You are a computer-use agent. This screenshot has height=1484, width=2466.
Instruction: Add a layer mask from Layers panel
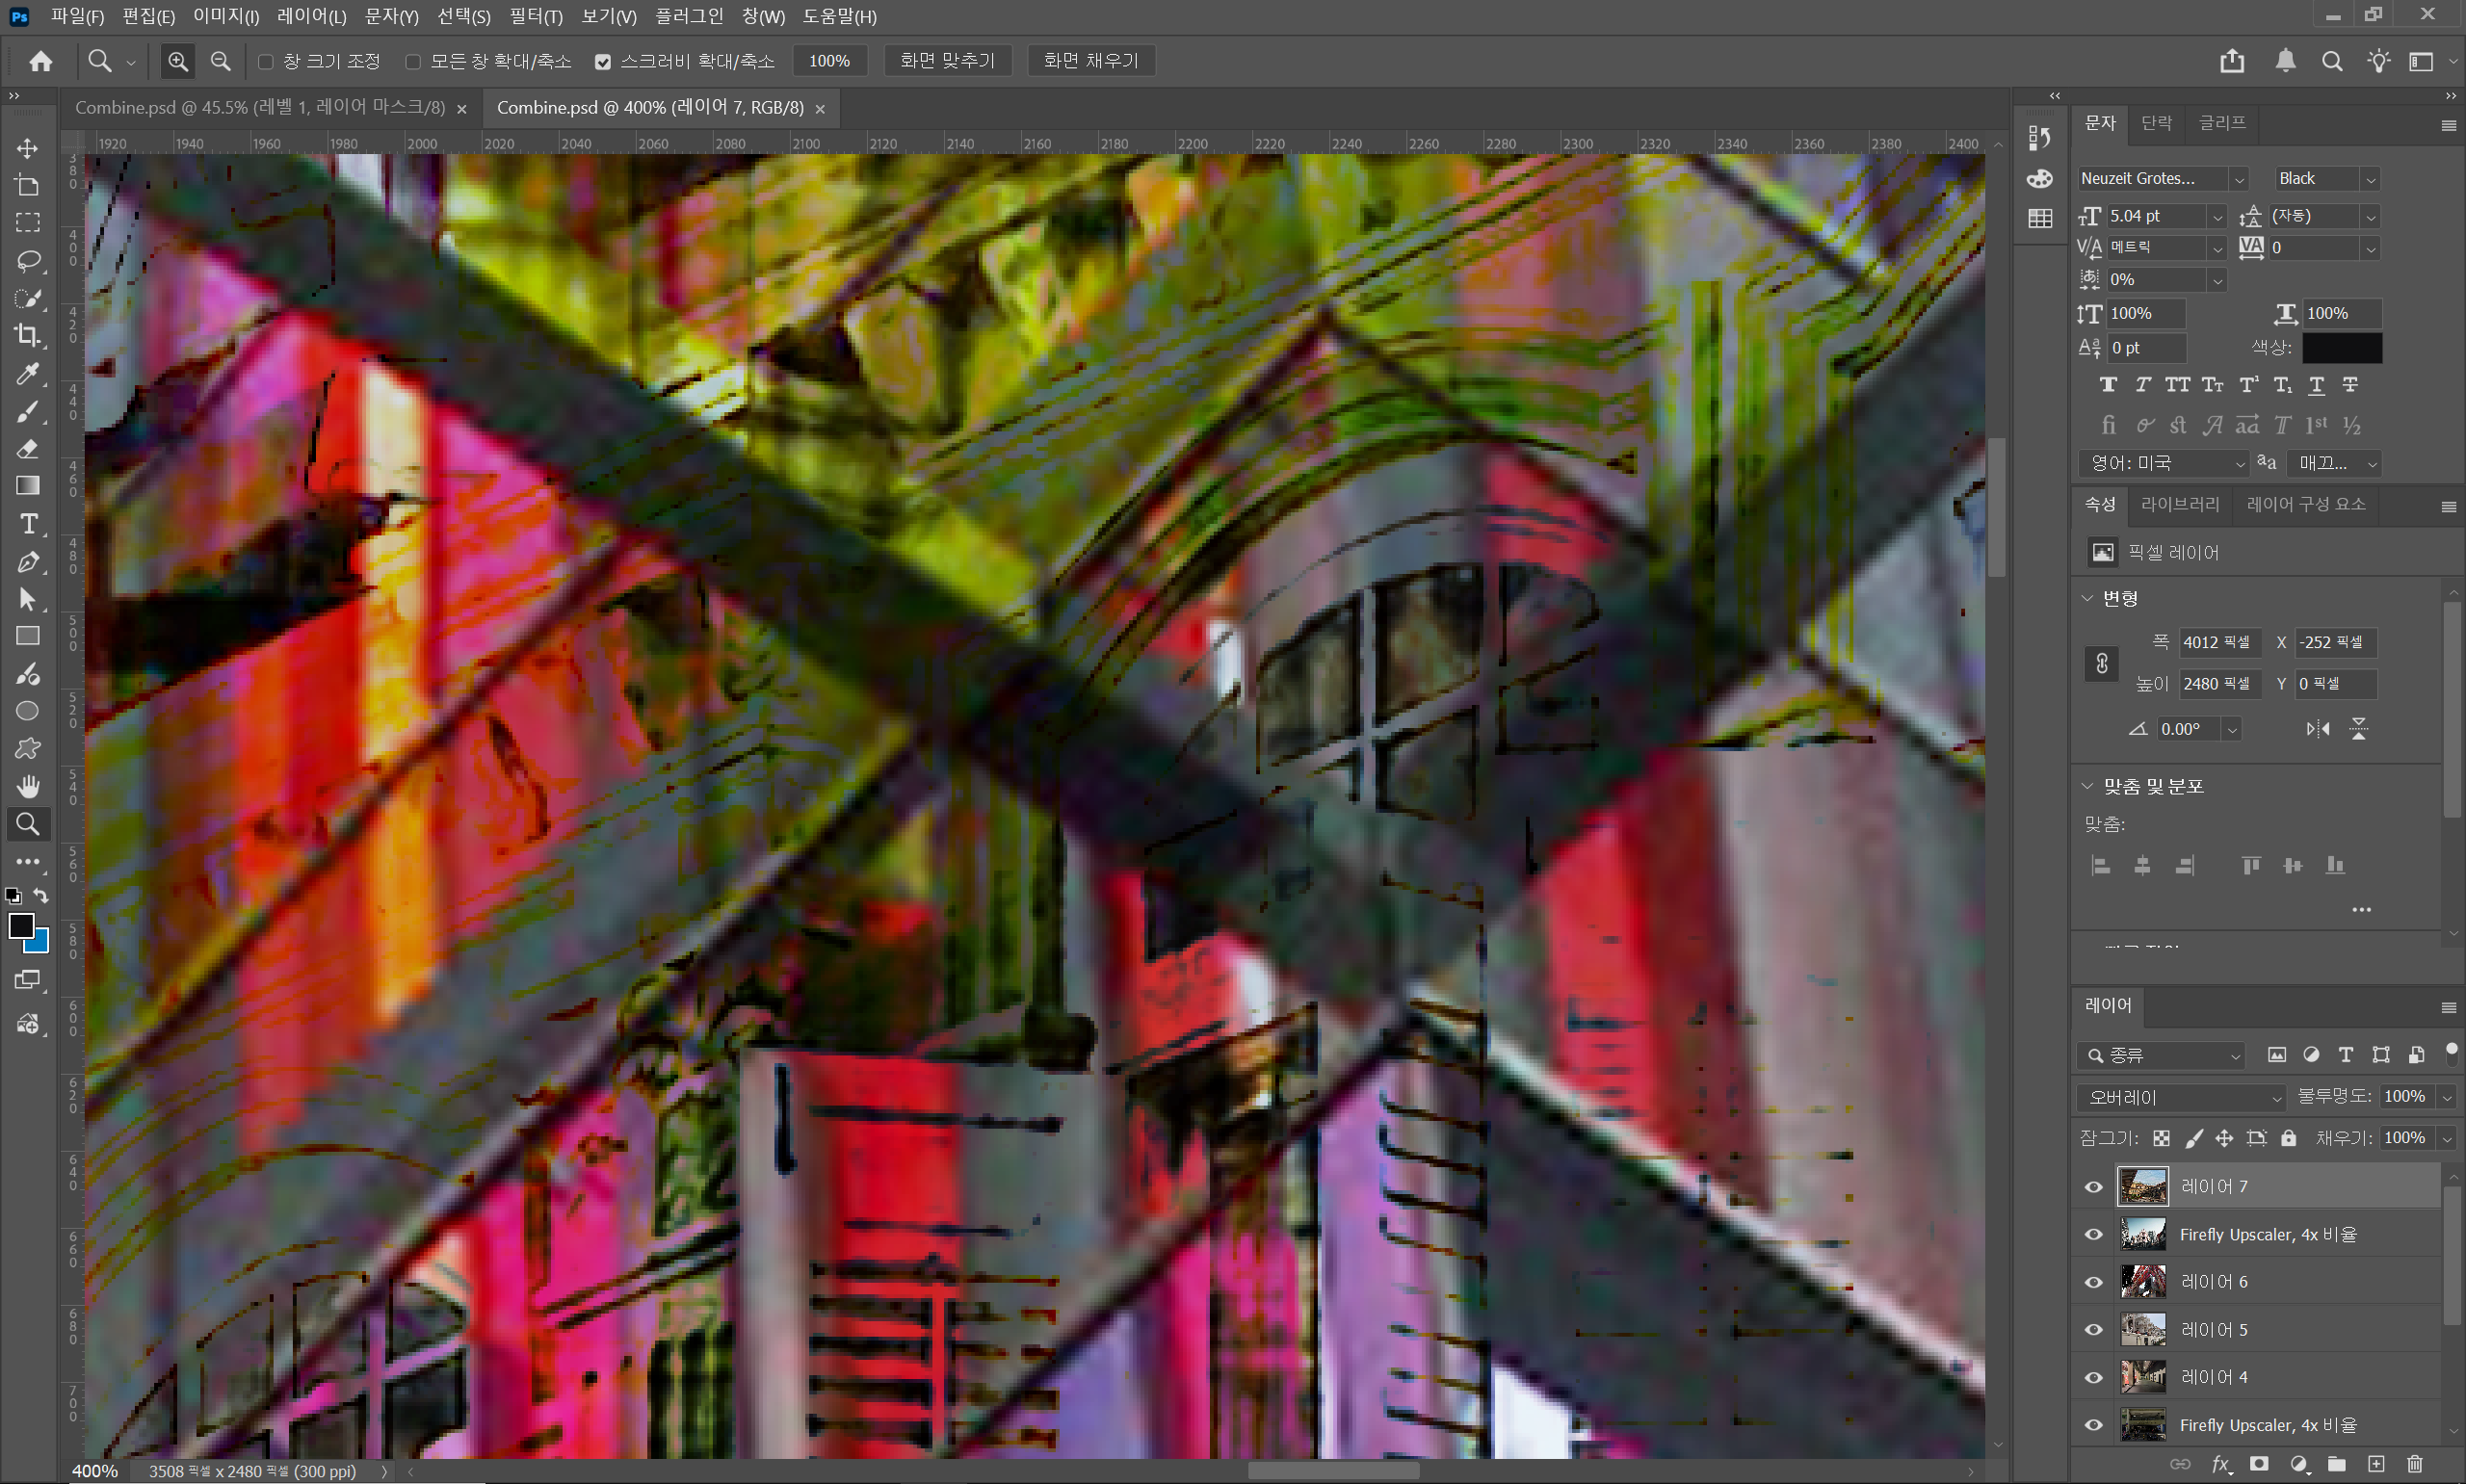tap(2259, 1463)
